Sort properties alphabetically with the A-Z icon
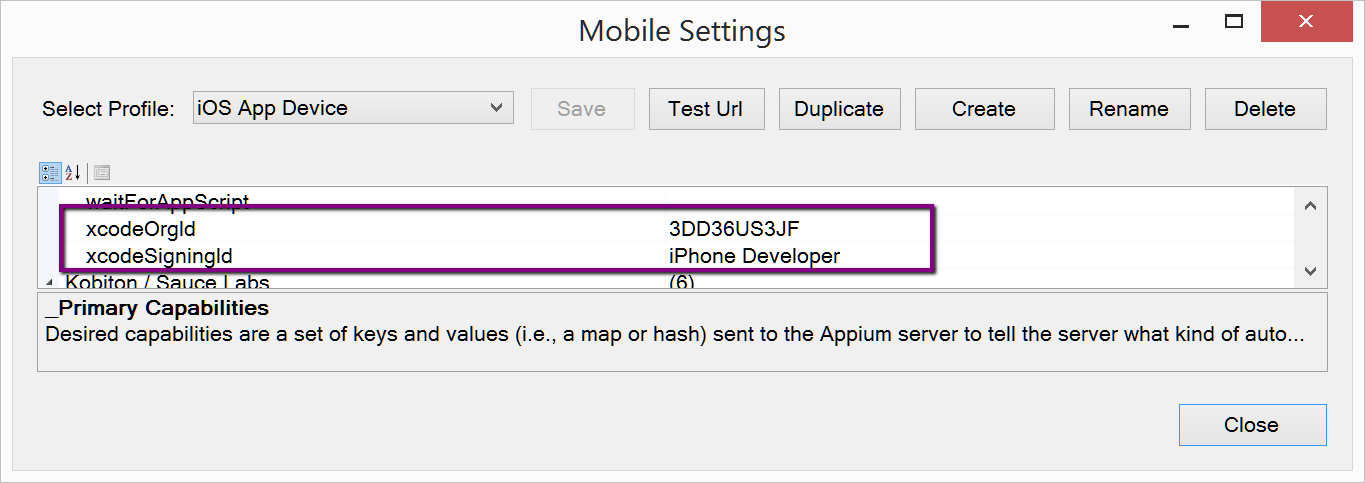The height and width of the screenshot is (483, 1365). pyautogui.click(x=73, y=173)
